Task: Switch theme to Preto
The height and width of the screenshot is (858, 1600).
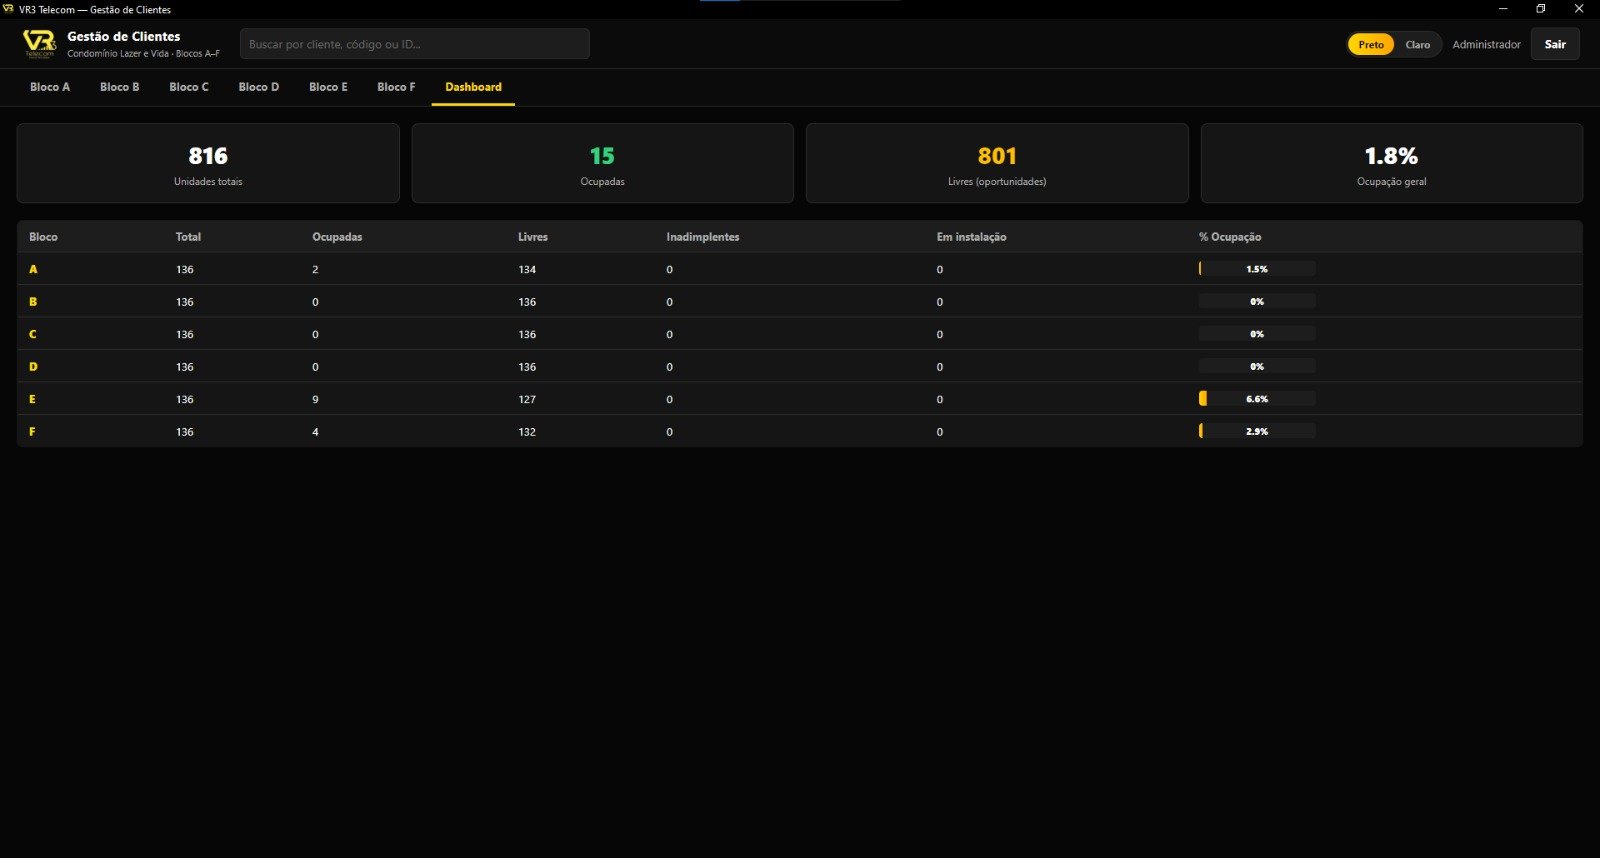Action: pyautogui.click(x=1371, y=44)
